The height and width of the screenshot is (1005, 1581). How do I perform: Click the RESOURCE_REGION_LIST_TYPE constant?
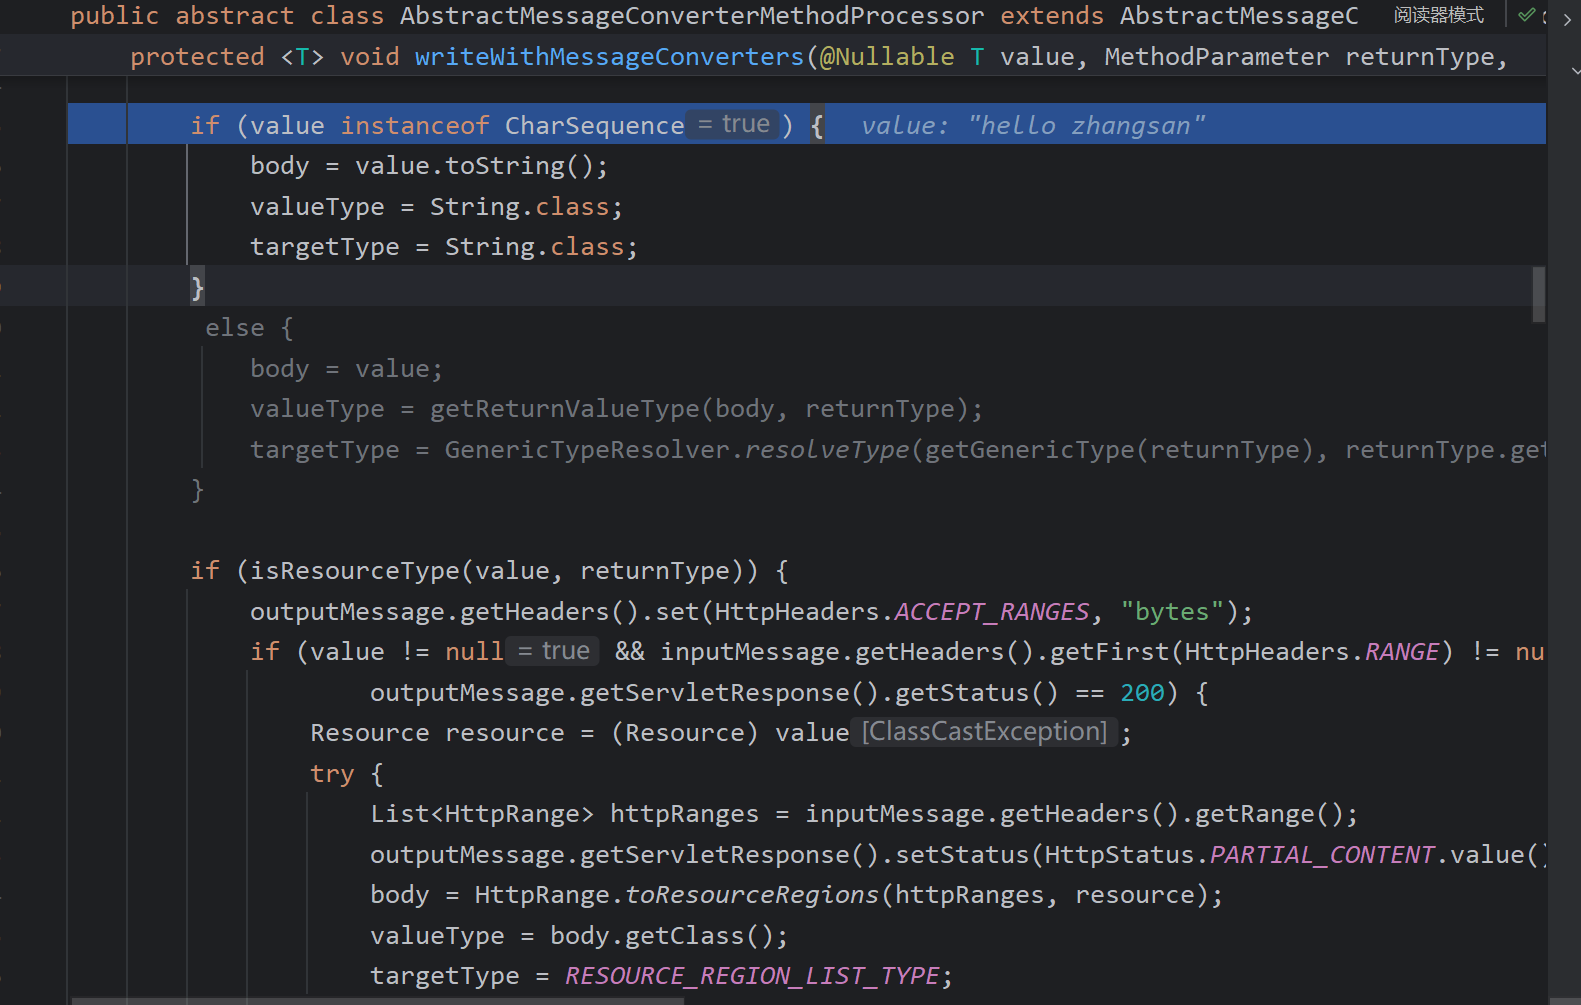(752, 976)
